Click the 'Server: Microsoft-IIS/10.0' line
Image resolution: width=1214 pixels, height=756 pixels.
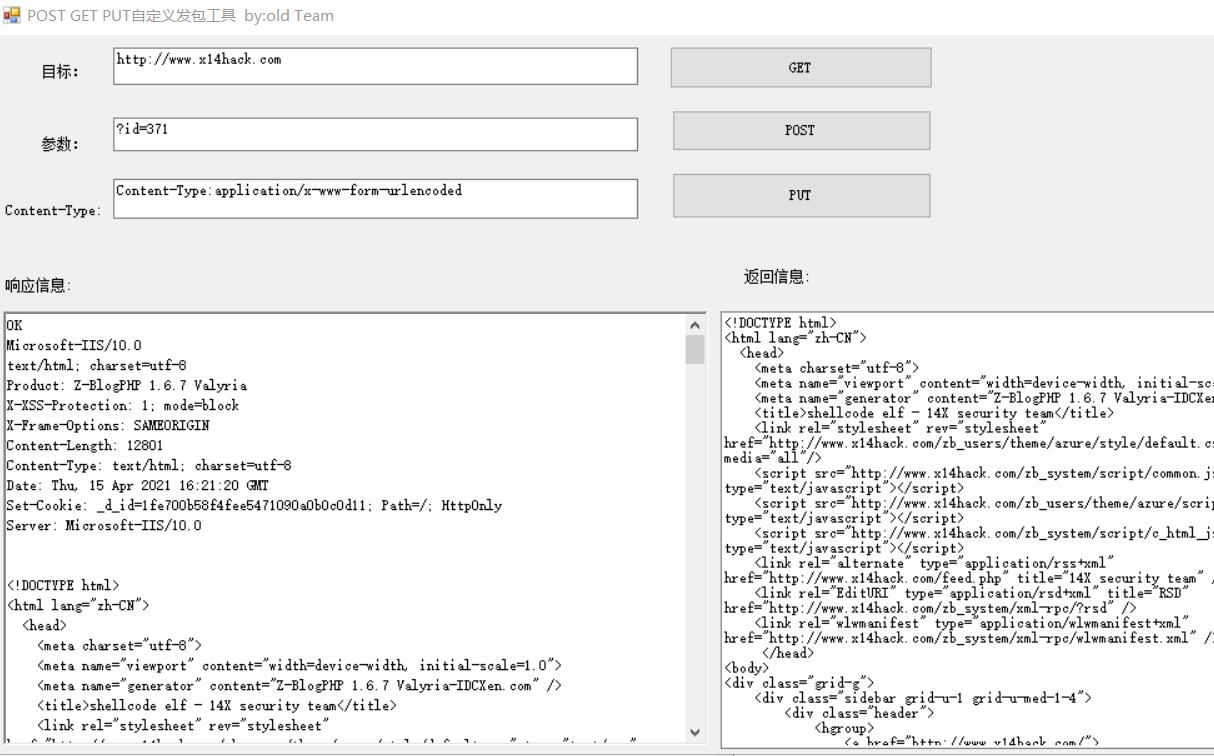[x=104, y=525]
